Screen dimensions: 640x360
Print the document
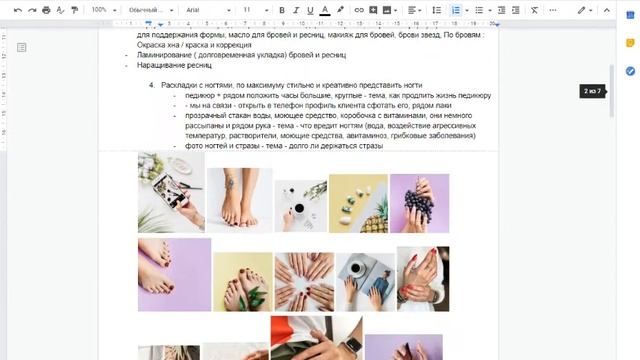point(46,10)
